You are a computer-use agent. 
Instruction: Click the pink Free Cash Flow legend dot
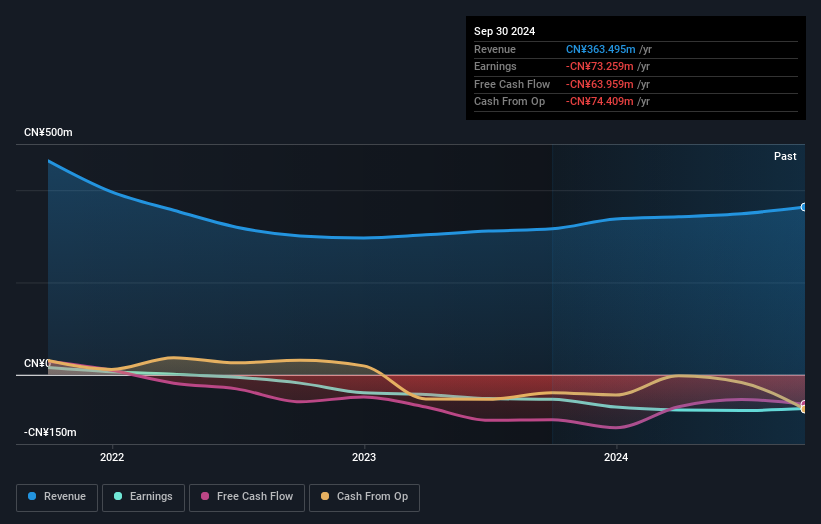pyautogui.click(x=205, y=496)
